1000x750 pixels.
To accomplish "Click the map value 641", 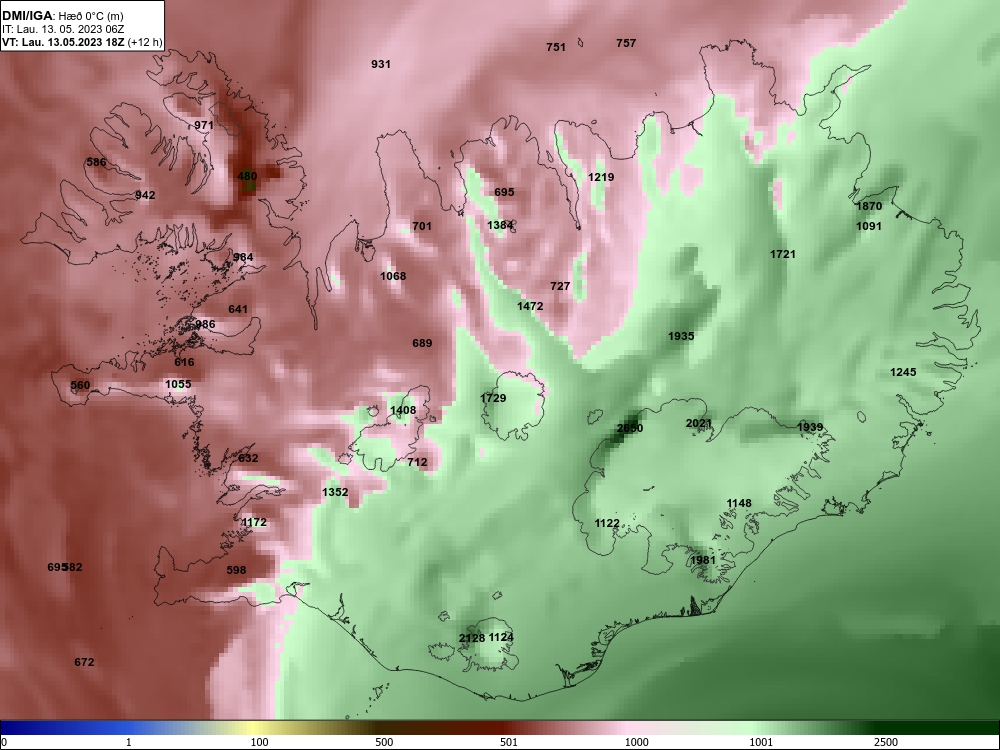I will tap(238, 309).
